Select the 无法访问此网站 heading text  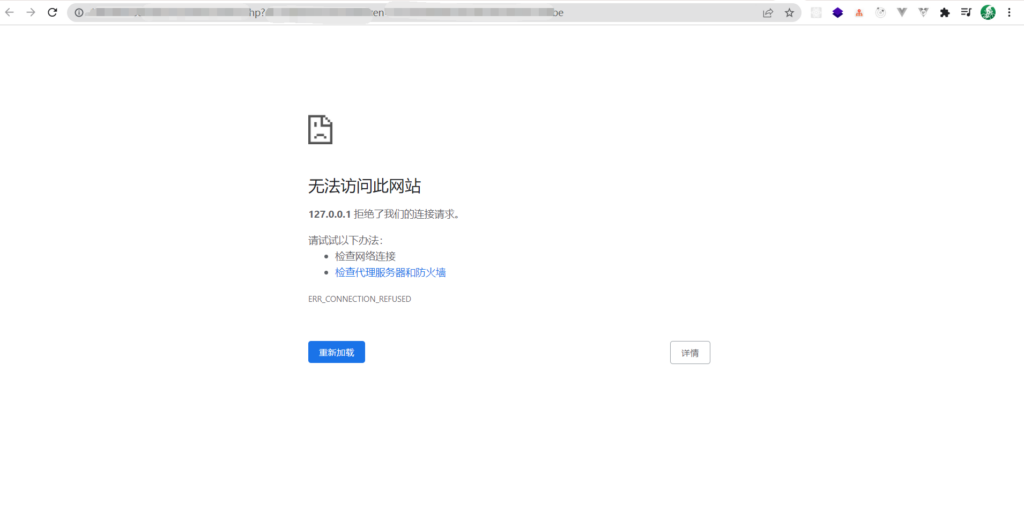coord(364,186)
